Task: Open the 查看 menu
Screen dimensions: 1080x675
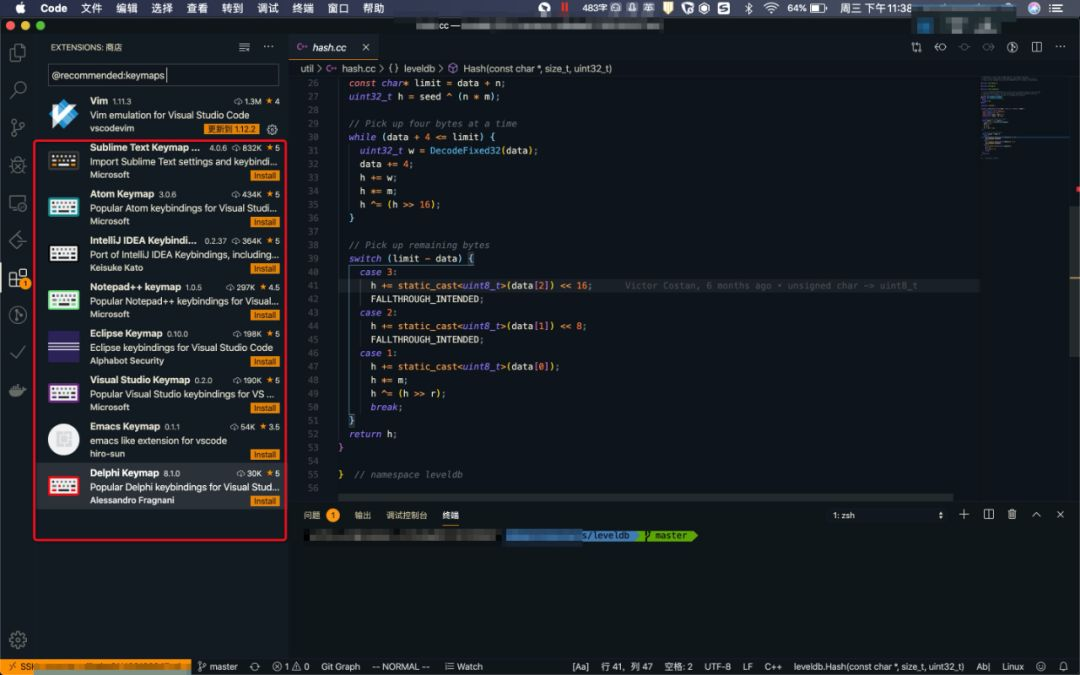Action: (197, 8)
